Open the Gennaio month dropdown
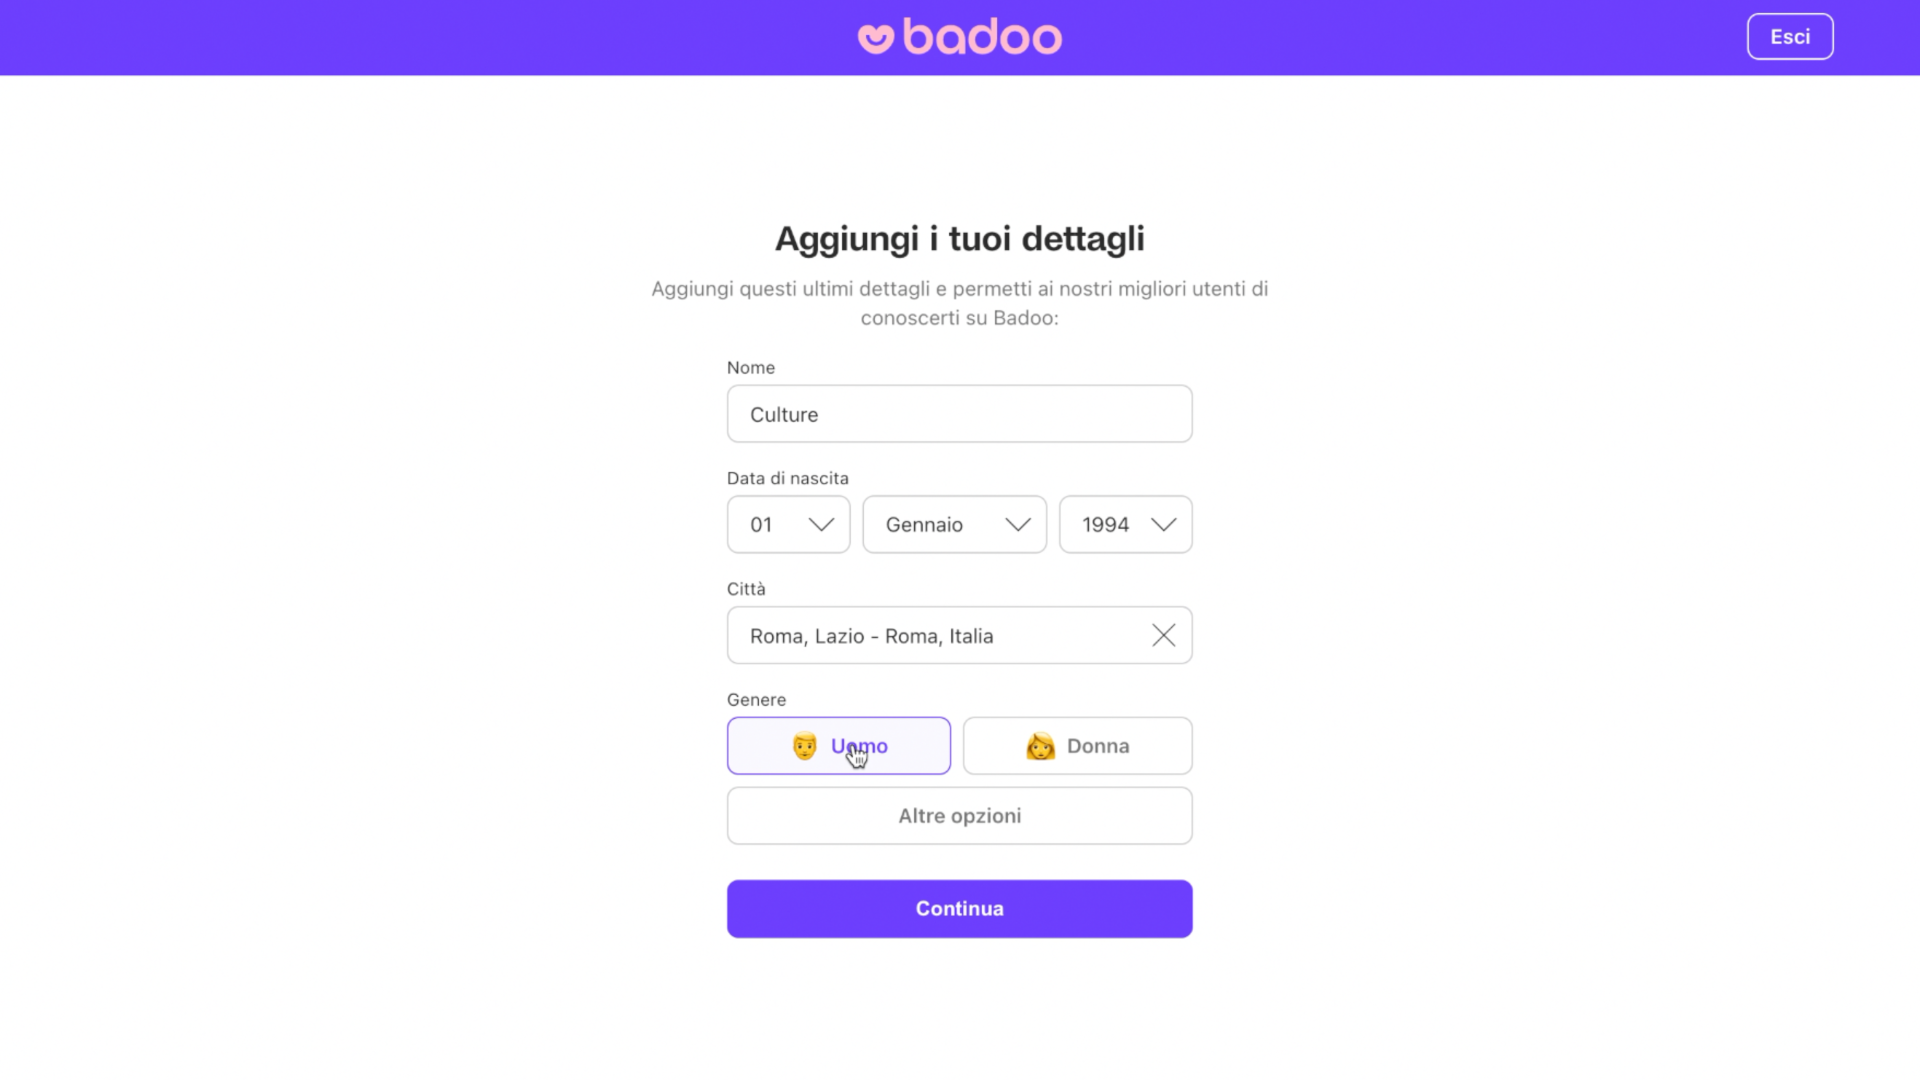Viewport: 1920px width, 1080px height. (x=954, y=524)
